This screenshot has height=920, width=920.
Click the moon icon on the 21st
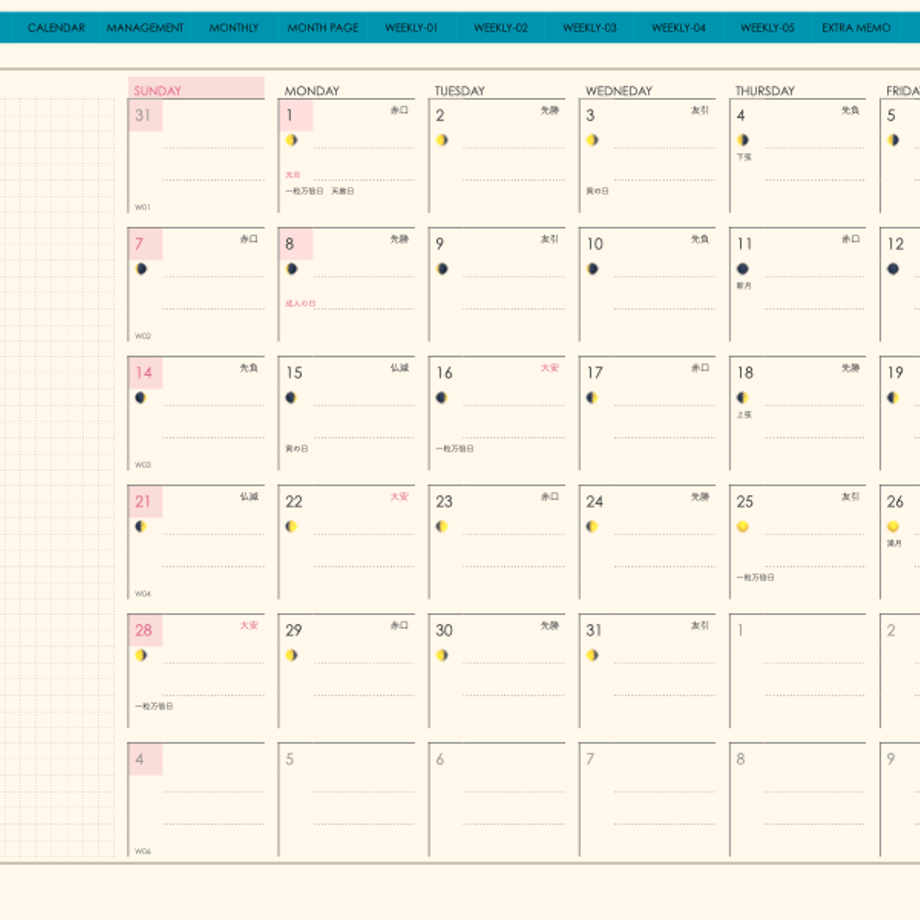click(140, 526)
